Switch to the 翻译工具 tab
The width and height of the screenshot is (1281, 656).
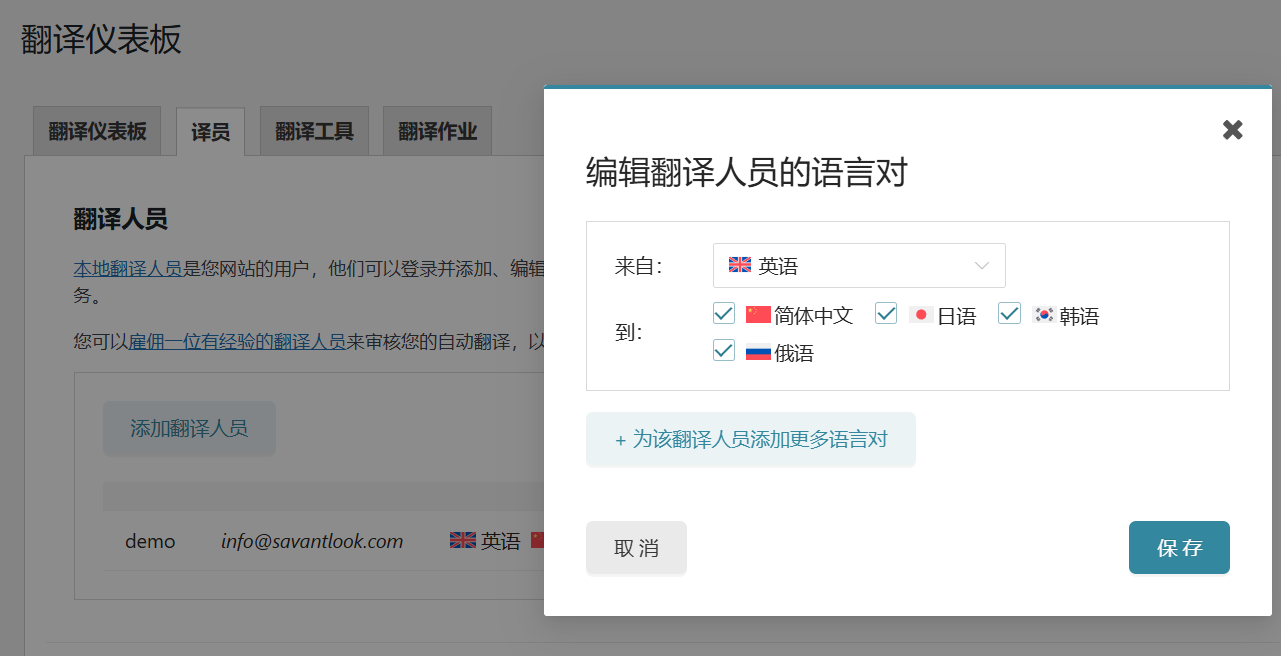pyautogui.click(x=314, y=132)
